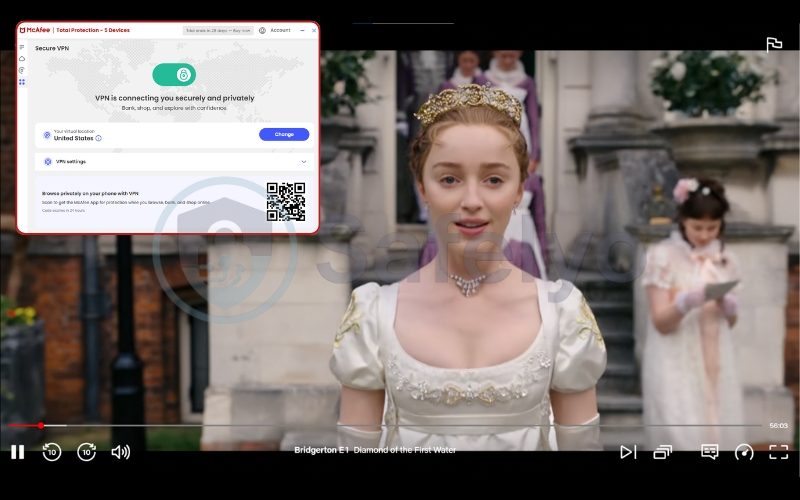
Task: Go to McAfee home icon
Action: pyautogui.click(x=22, y=59)
